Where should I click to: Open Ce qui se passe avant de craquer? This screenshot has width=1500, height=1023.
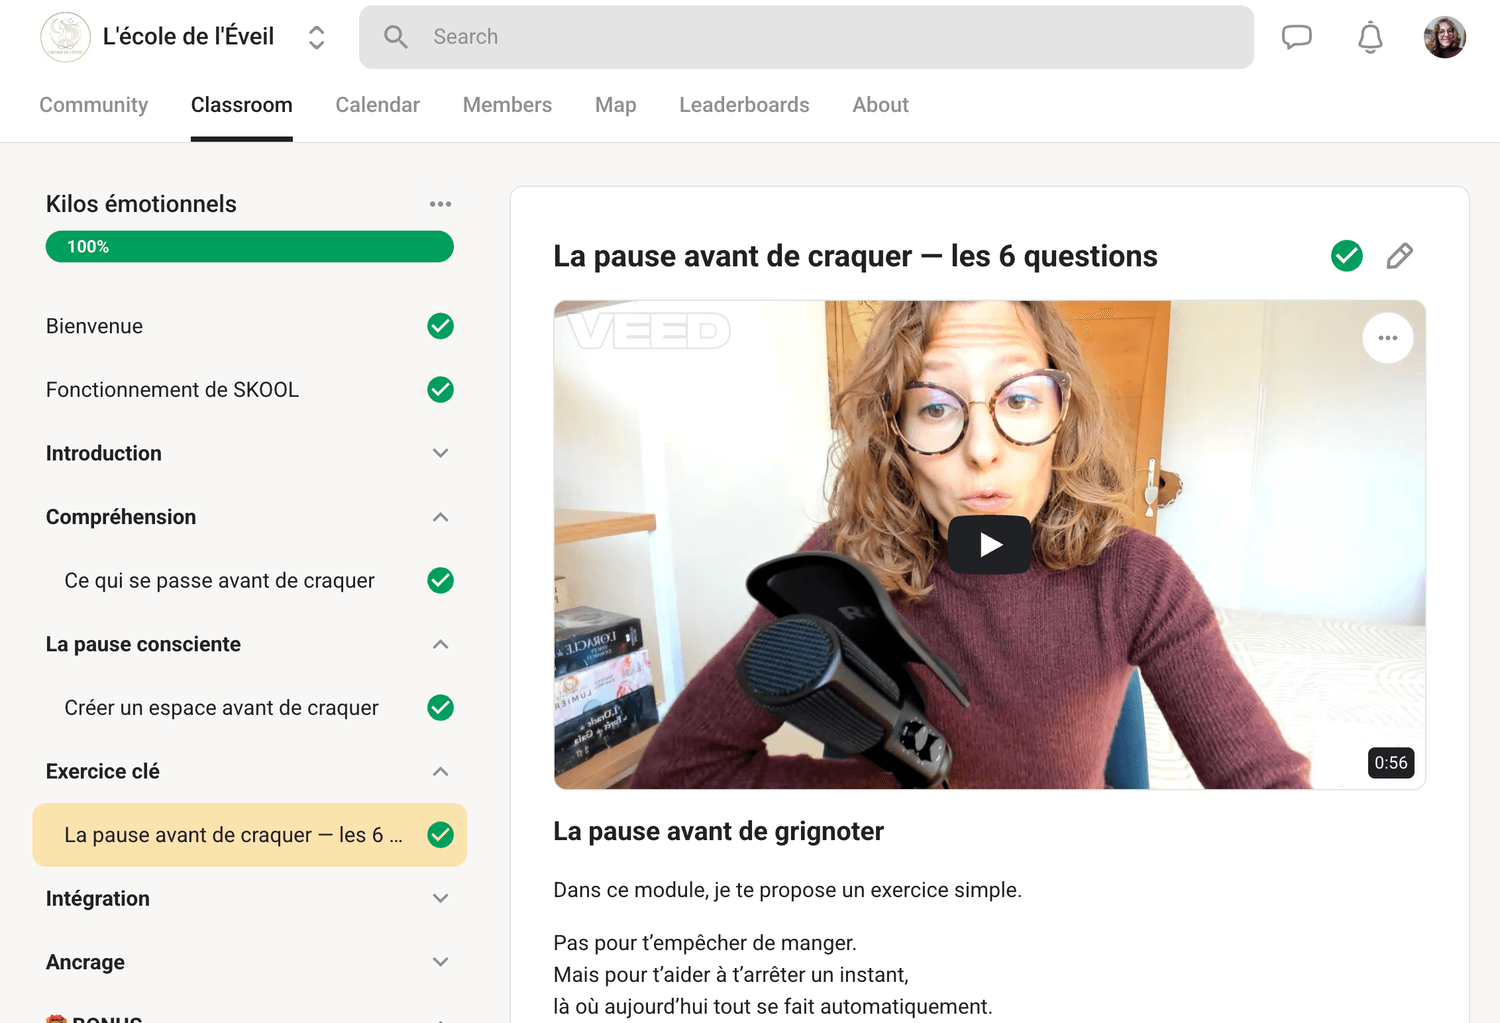219,581
